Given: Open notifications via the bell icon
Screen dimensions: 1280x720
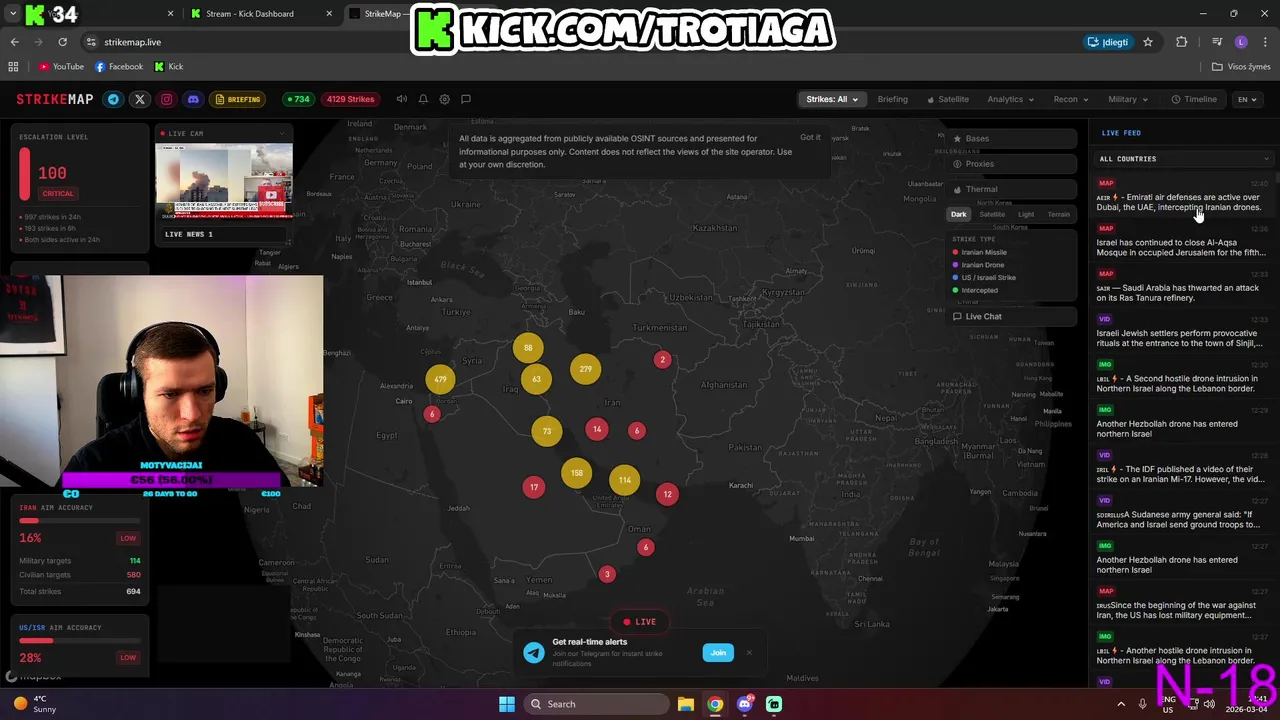Looking at the screenshot, I should (423, 99).
